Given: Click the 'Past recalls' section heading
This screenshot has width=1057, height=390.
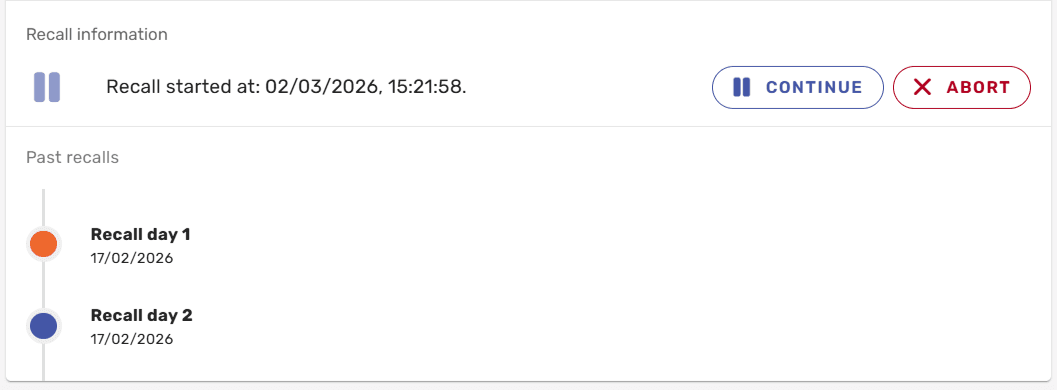Looking at the screenshot, I should tap(72, 158).
